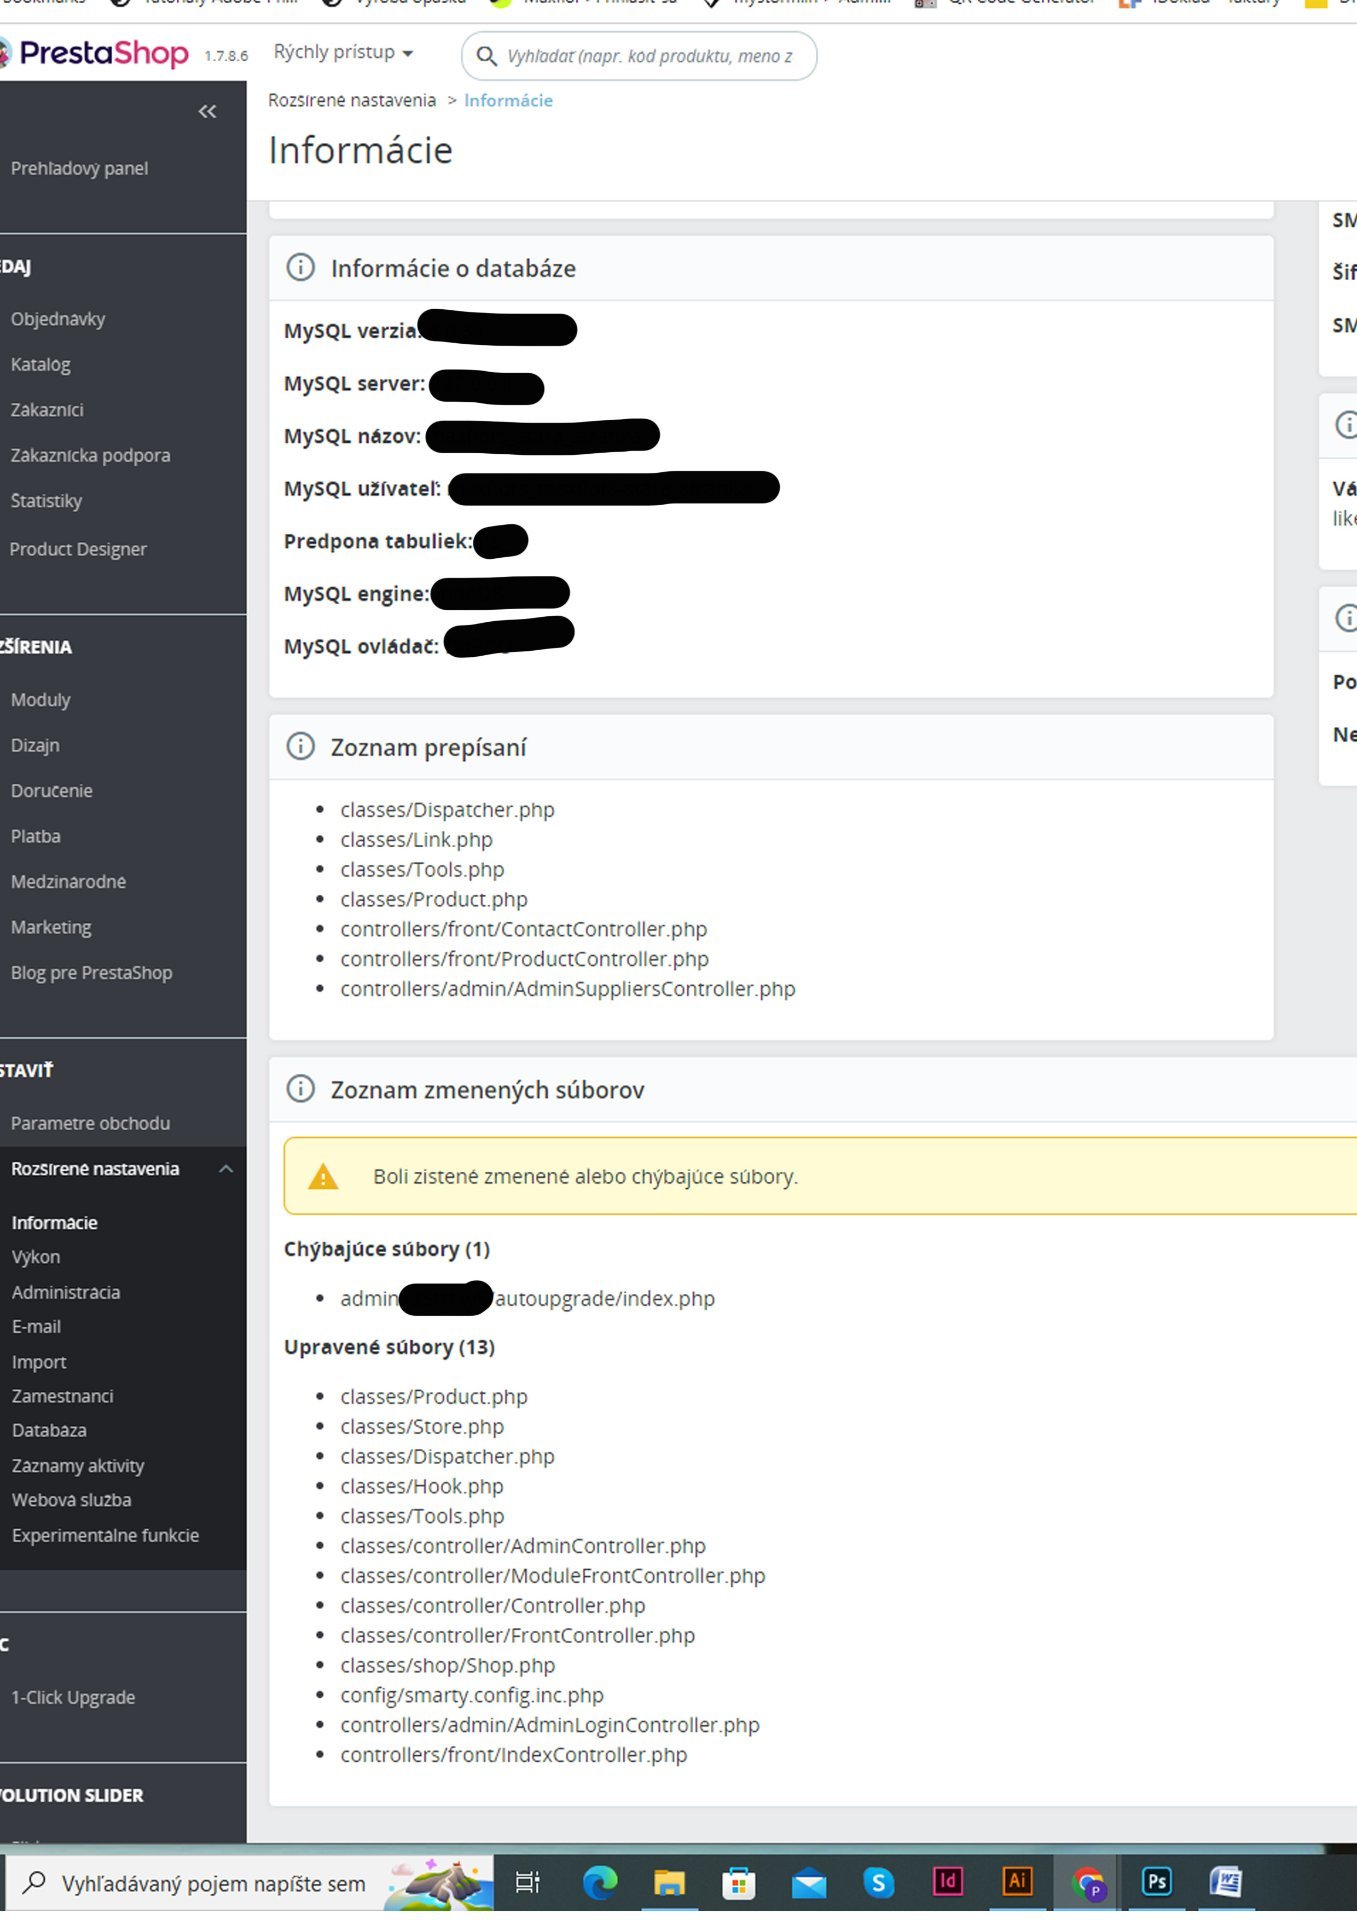Viewport: 1357px width, 1920px height.
Task: Click classes/Link.php in overrides list
Action: [416, 839]
